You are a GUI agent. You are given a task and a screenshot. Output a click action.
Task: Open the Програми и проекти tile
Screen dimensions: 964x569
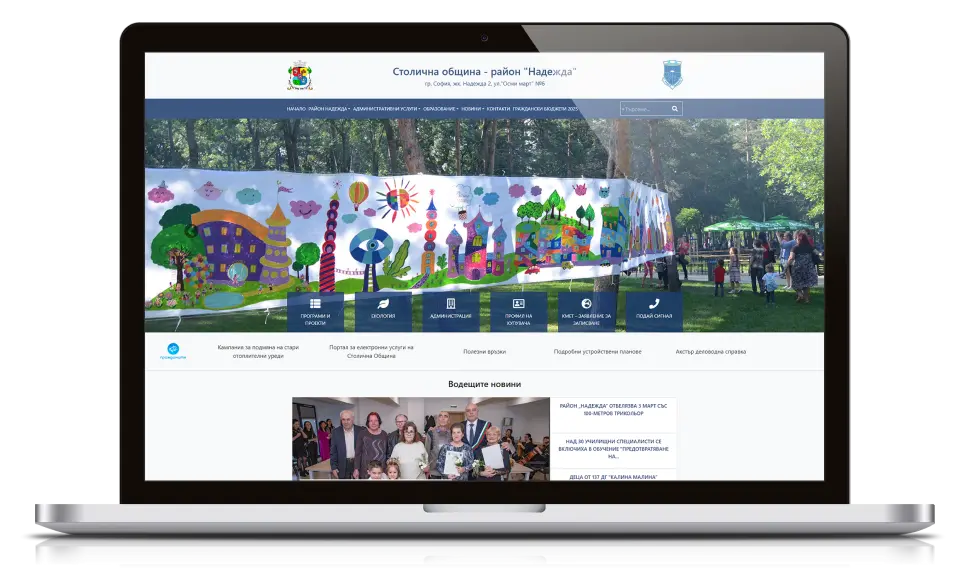click(x=315, y=311)
